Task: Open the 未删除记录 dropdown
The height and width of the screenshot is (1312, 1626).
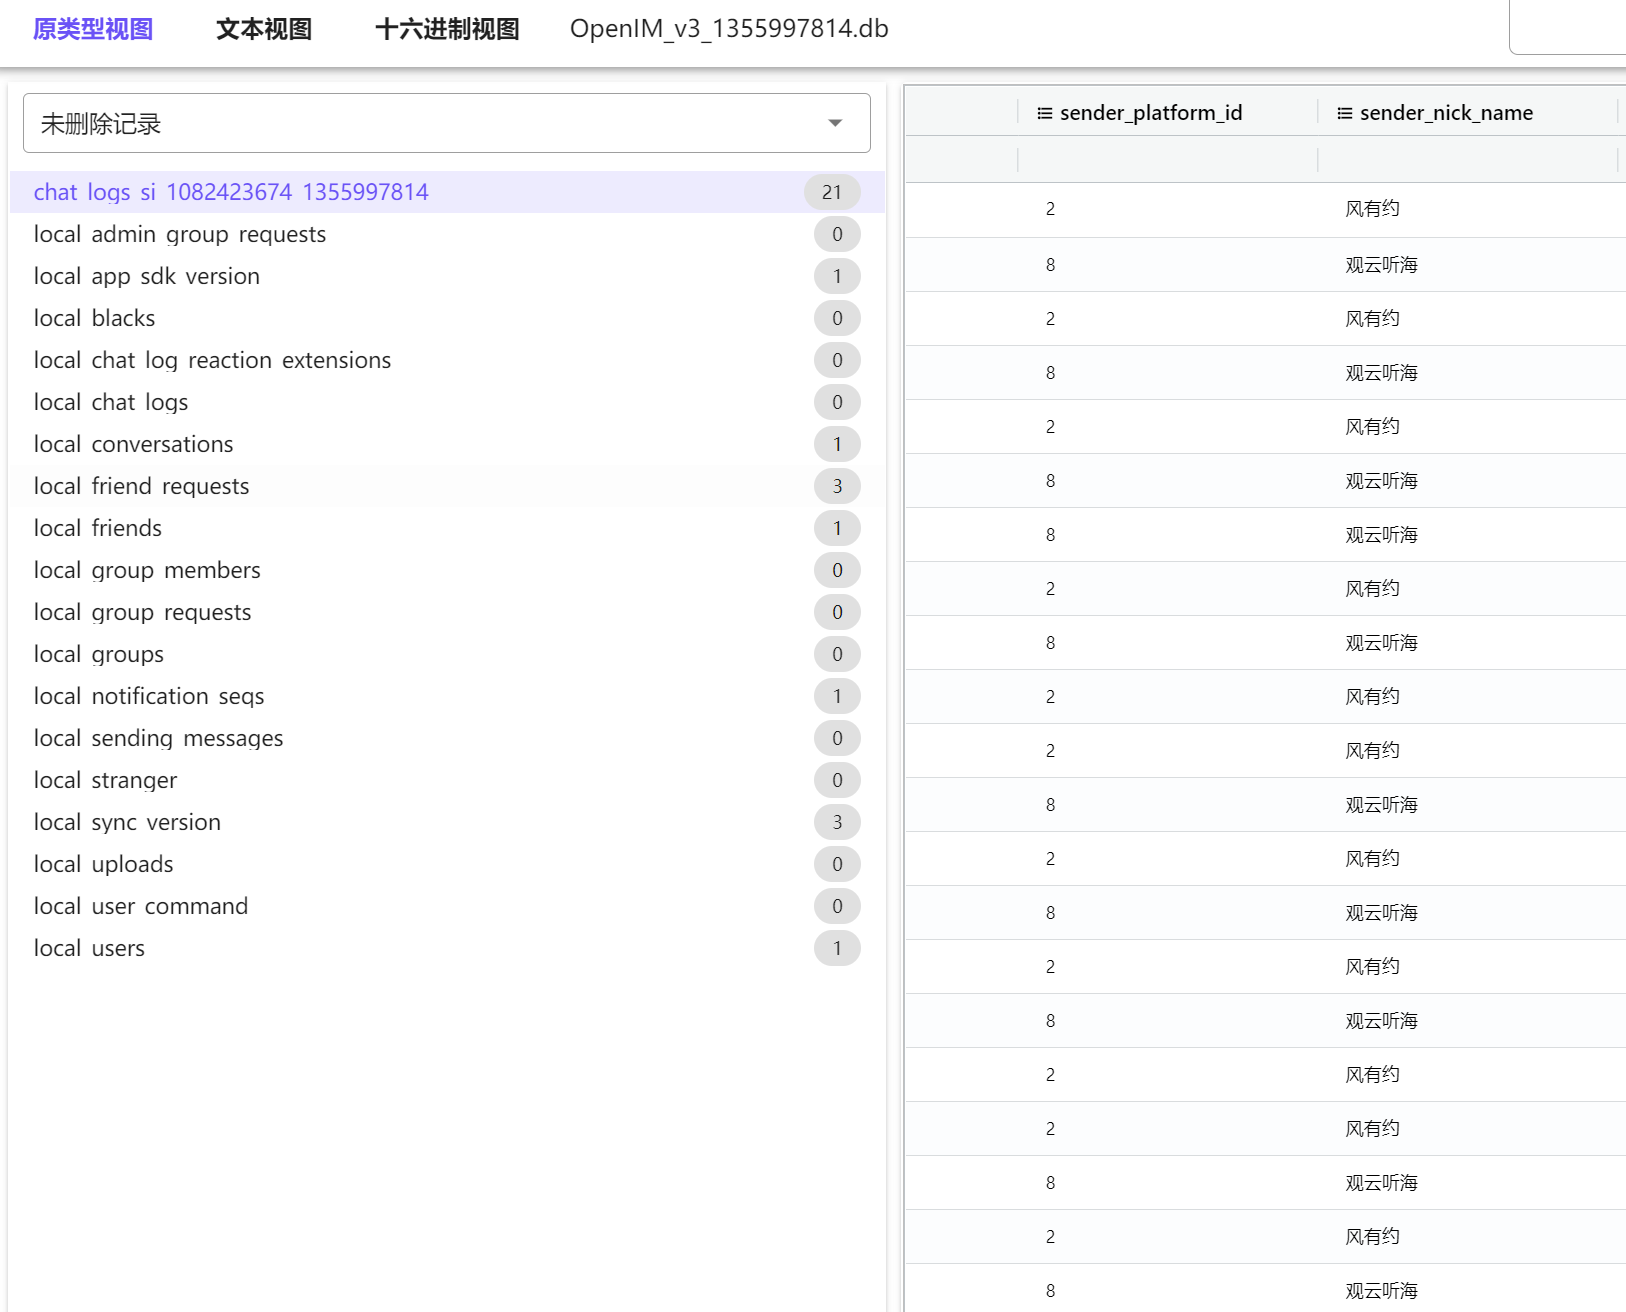Action: pyautogui.click(x=447, y=123)
